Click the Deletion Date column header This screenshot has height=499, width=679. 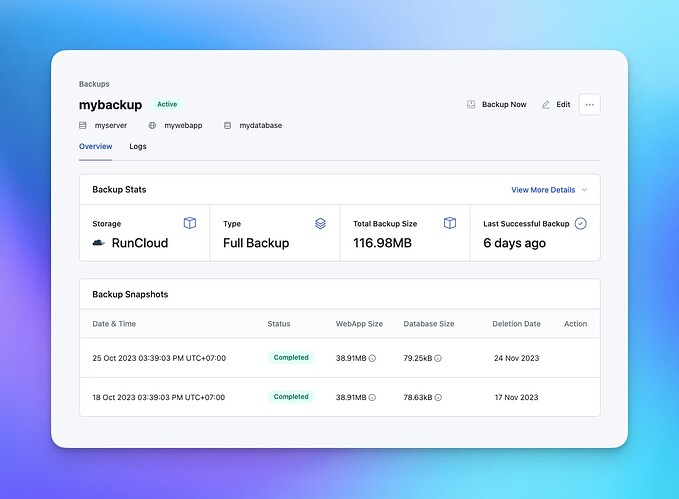pyautogui.click(x=516, y=324)
